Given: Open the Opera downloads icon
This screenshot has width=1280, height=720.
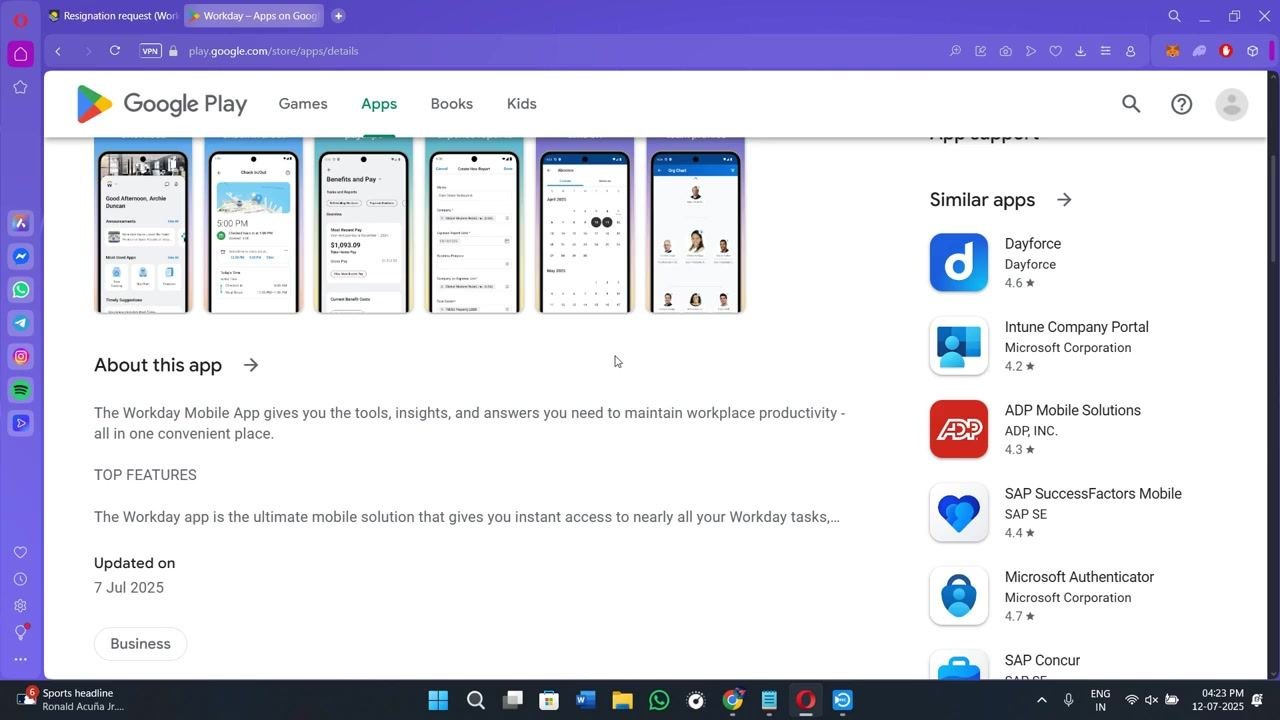Looking at the screenshot, I should click(x=1080, y=51).
